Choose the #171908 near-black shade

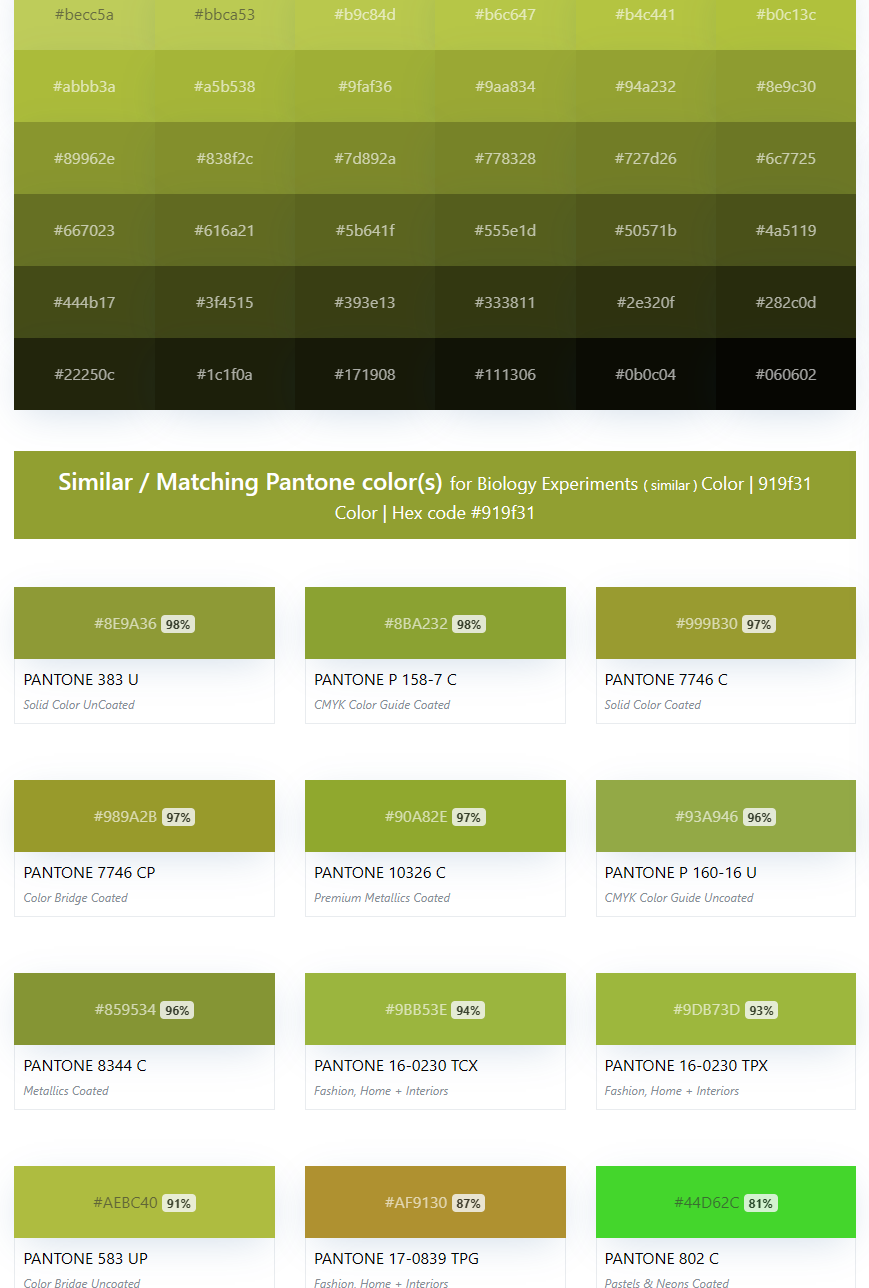(365, 374)
